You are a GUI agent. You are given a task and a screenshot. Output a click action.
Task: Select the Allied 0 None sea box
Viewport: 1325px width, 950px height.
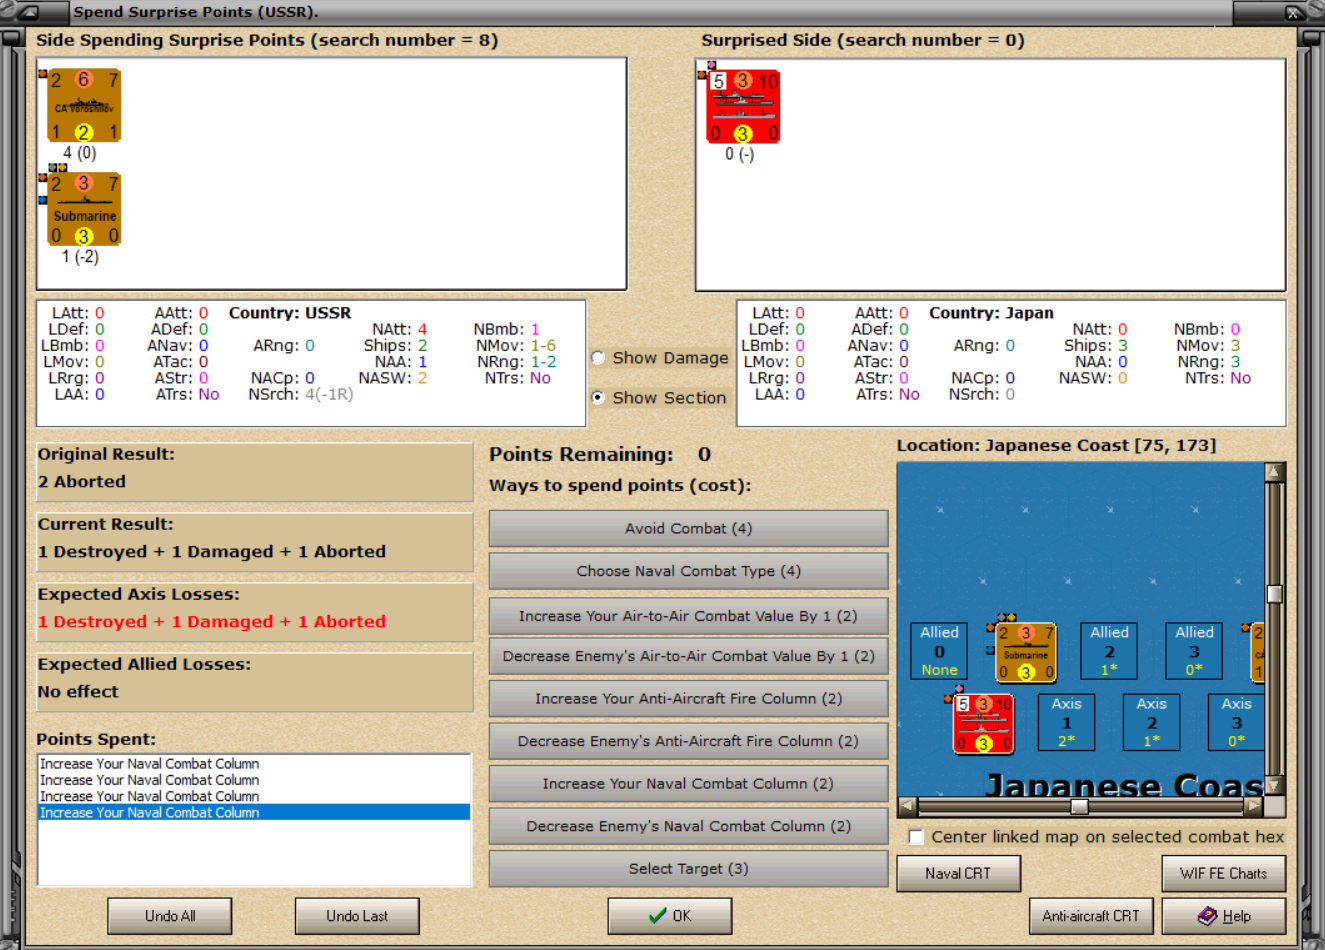click(939, 651)
